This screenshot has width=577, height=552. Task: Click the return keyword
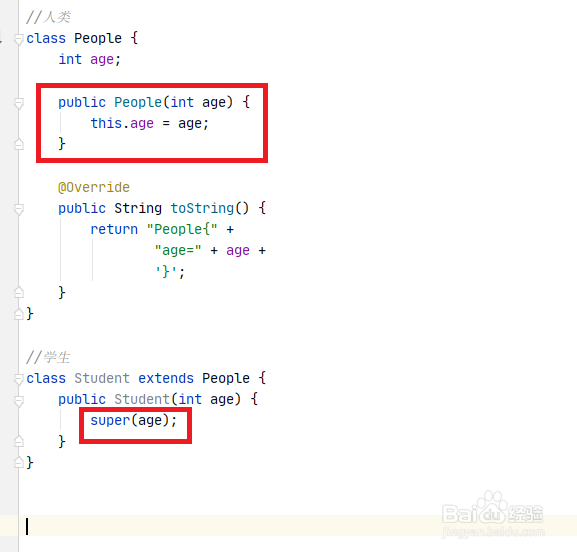[114, 229]
